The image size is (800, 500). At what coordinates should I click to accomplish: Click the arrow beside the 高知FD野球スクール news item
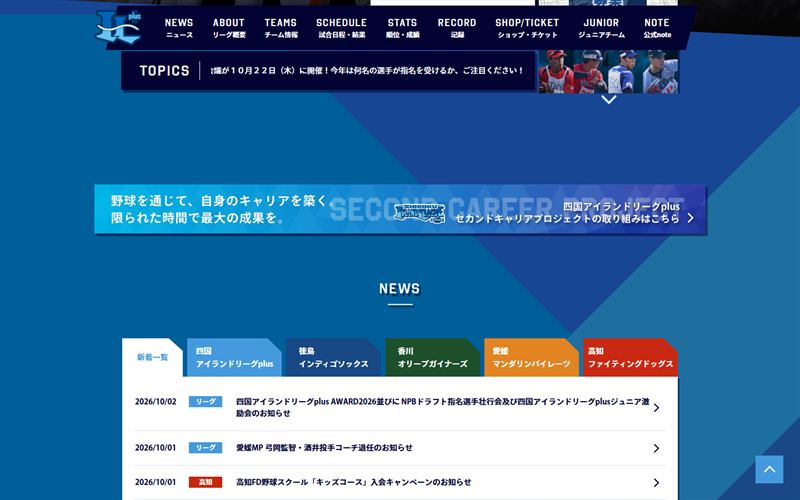coord(656,482)
